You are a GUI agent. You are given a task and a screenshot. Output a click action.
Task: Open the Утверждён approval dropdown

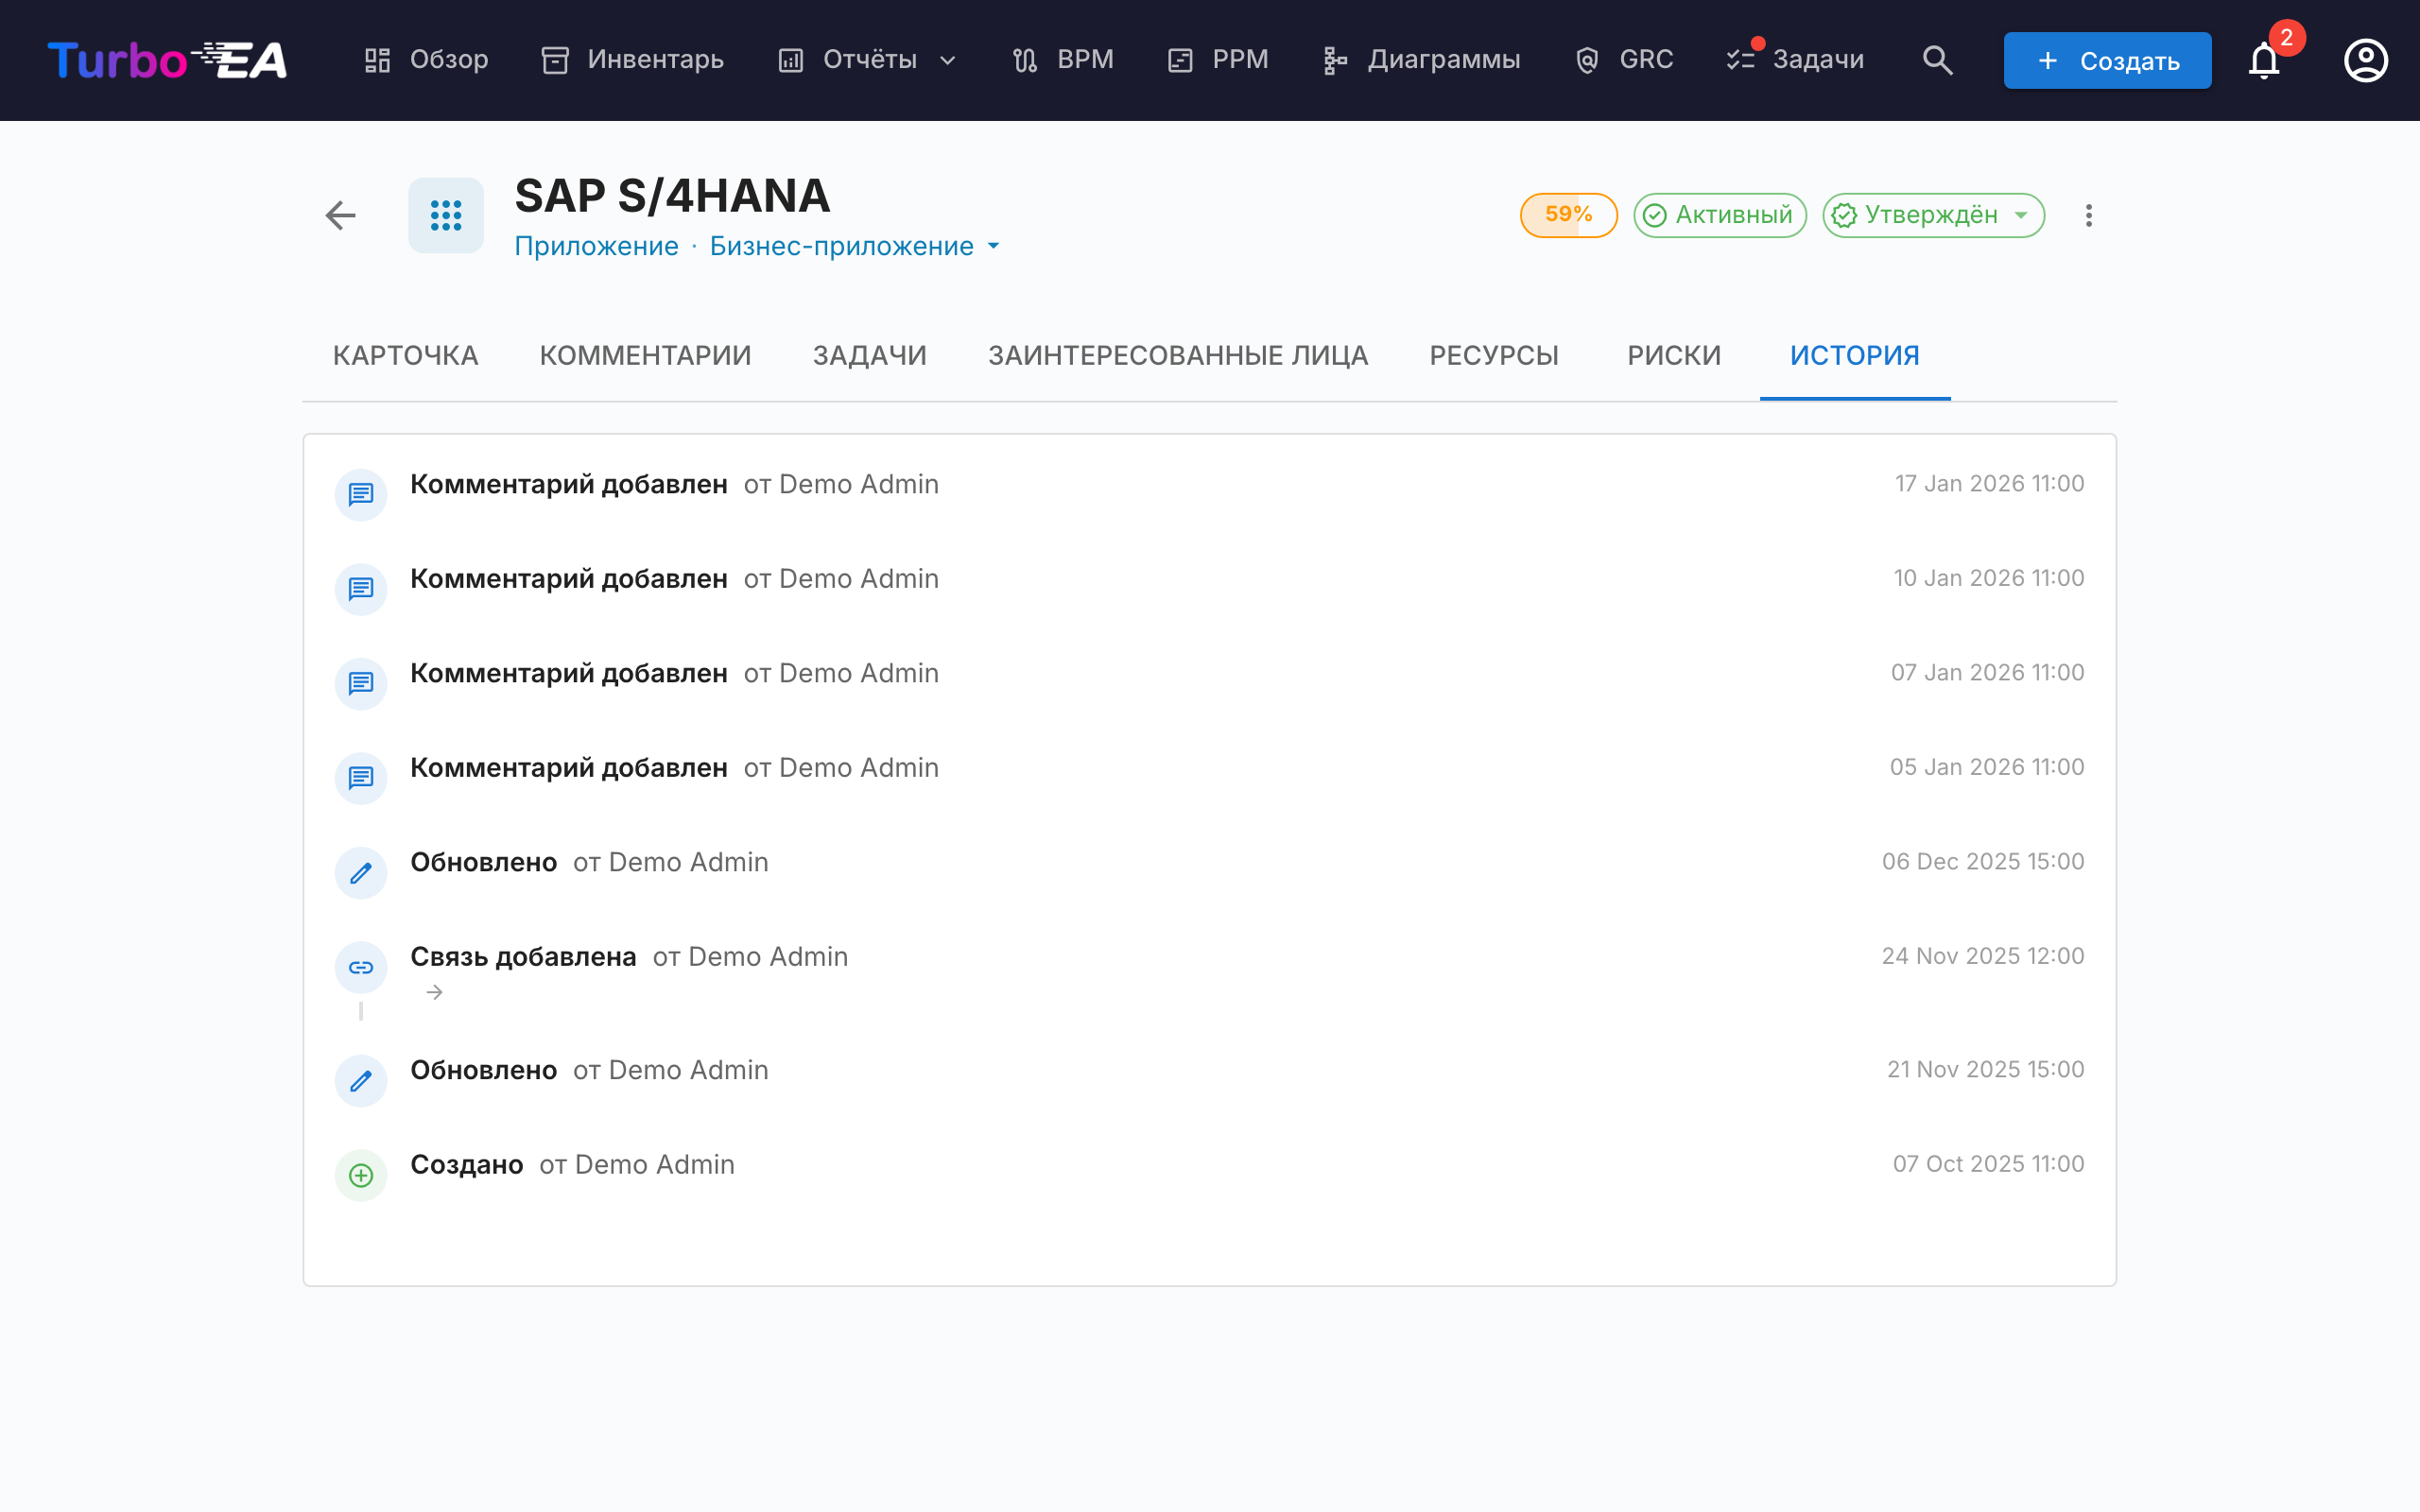click(1933, 215)
